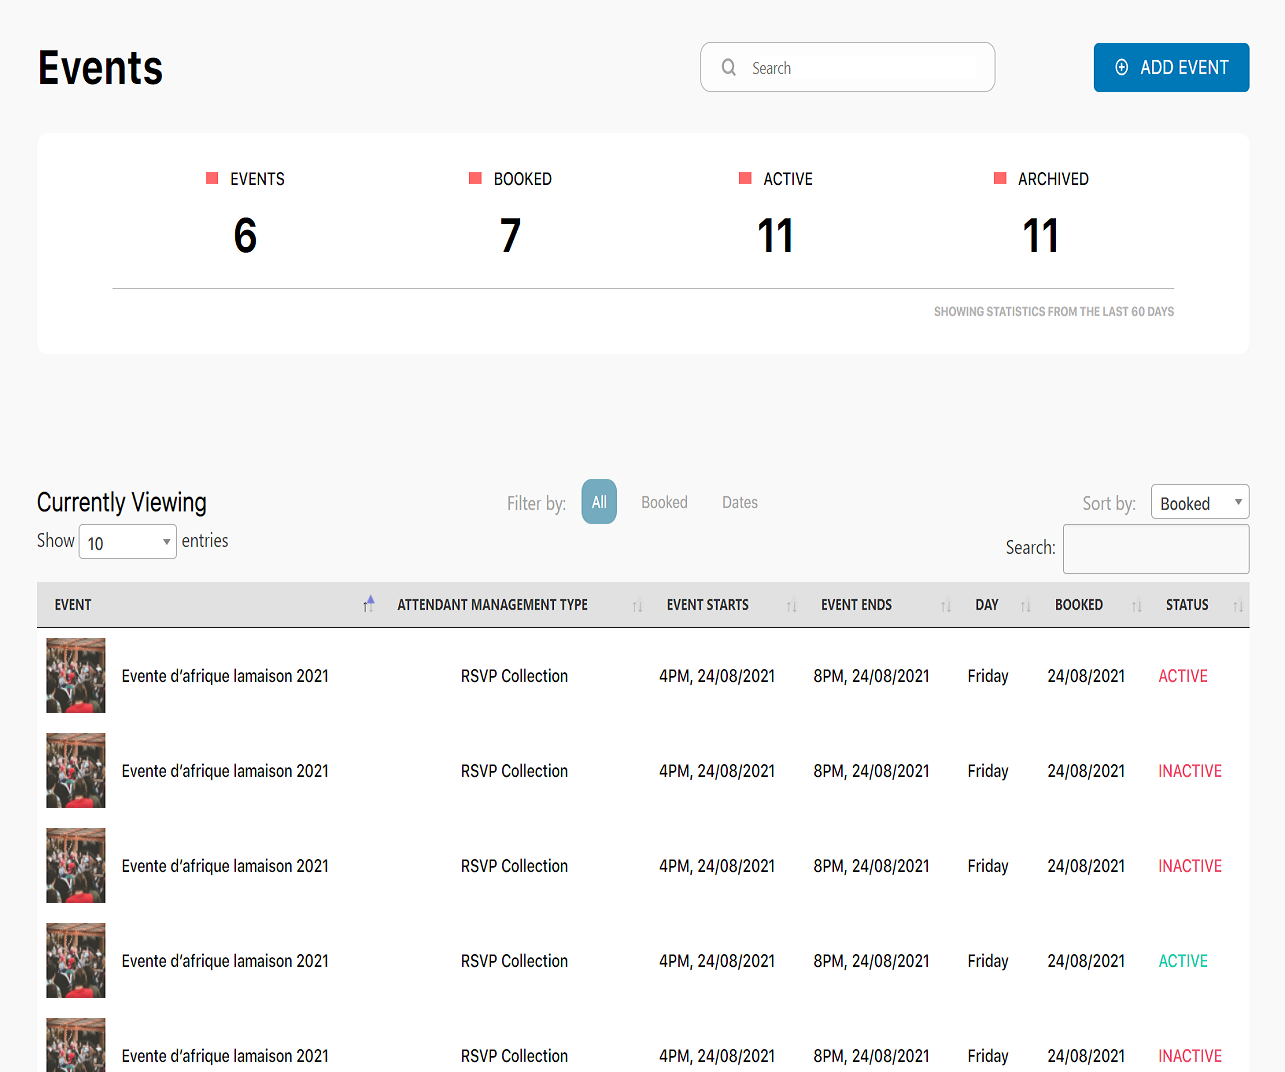Open thumbnail of first event row
1285x1072 pixels.
tap(76, 676)
